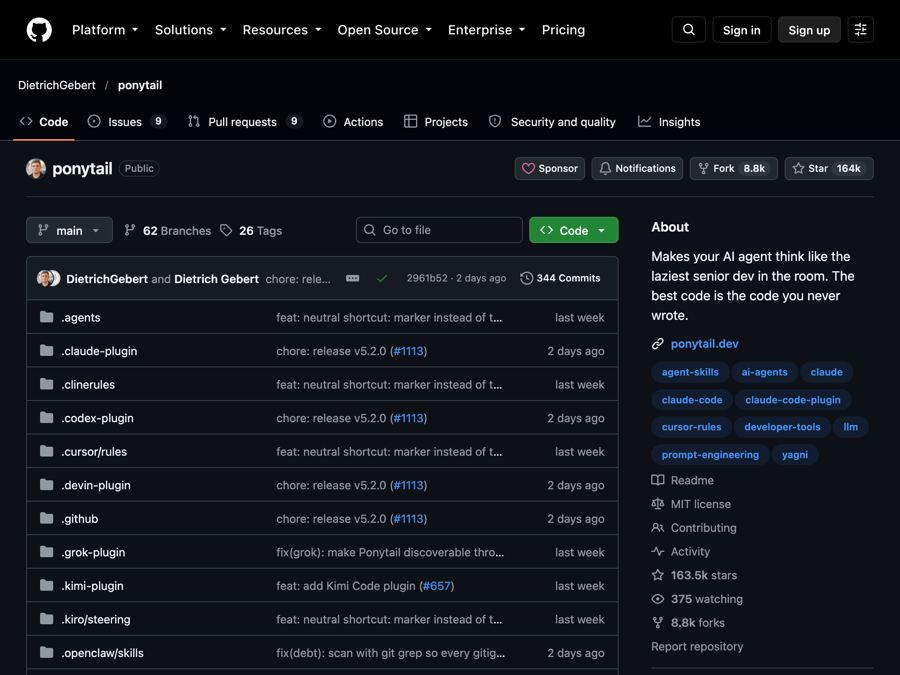Sponsor the ponytail repository

[x=550, y=168]
